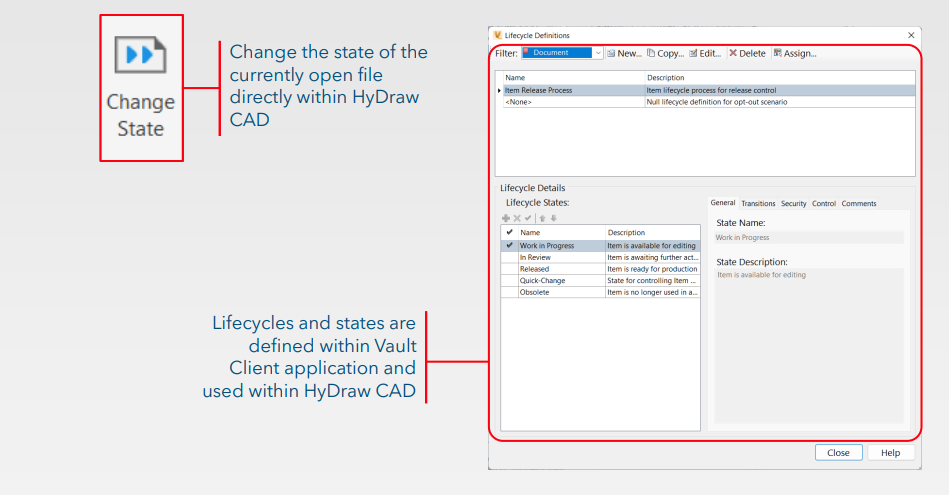Close the Lifecycle Definitions dialog with X

[x=911, y=35]
